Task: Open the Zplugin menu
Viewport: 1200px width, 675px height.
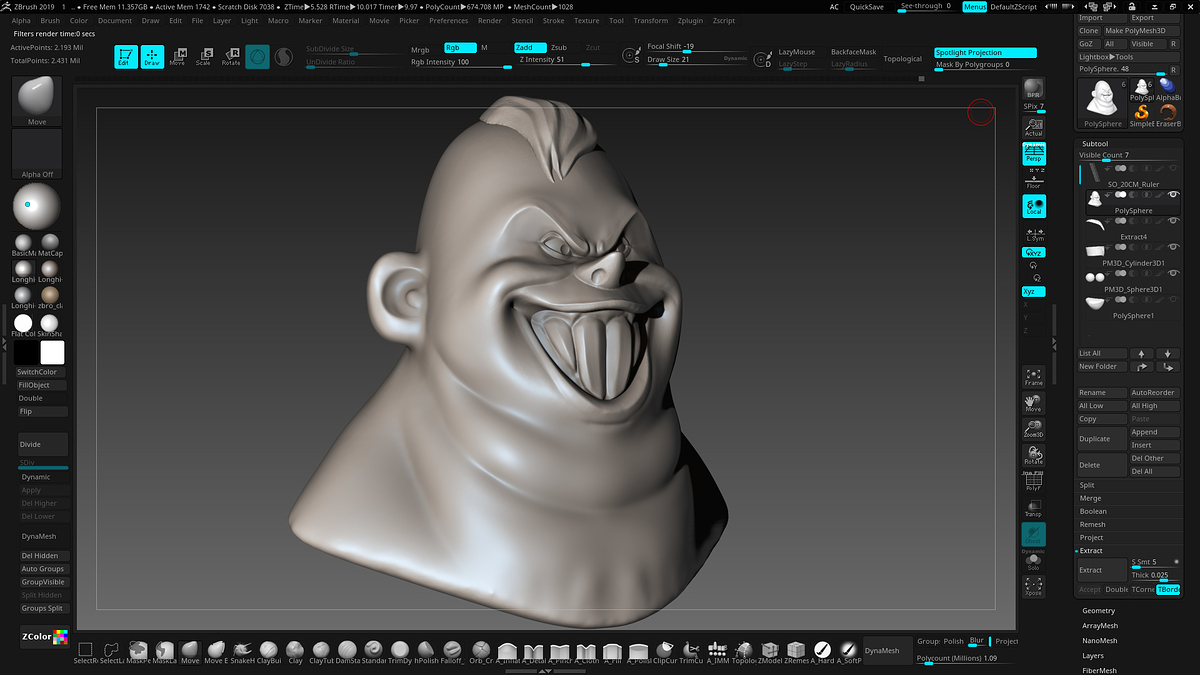Action: coord(690,20)
